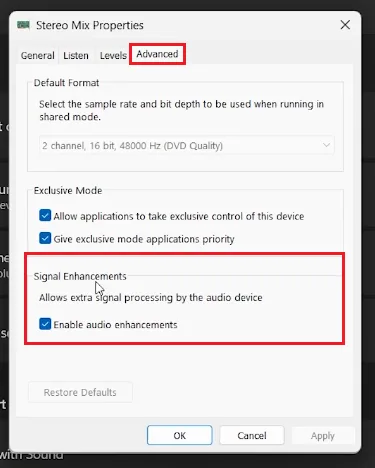The height and width of the screenshot is (468, 375).
Task: Open the Listen tab
Action: 76,55
